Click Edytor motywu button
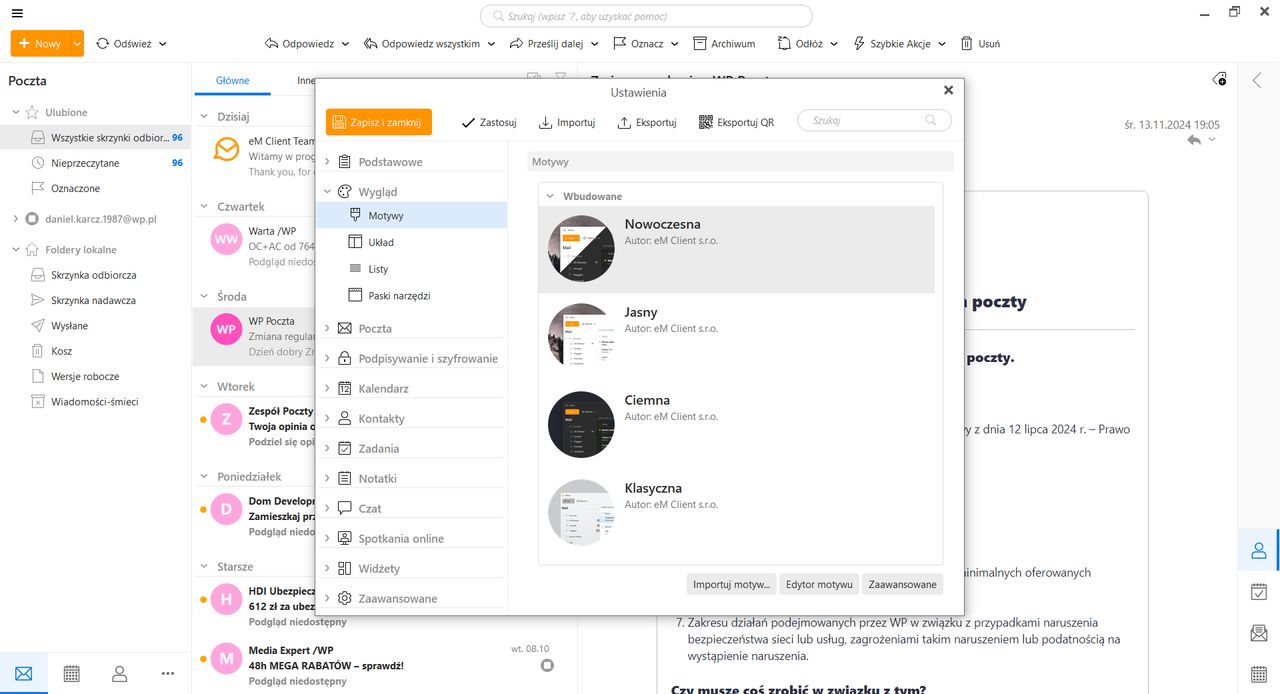This screenshot has height=694, width=1280. [x=819, y=584]
